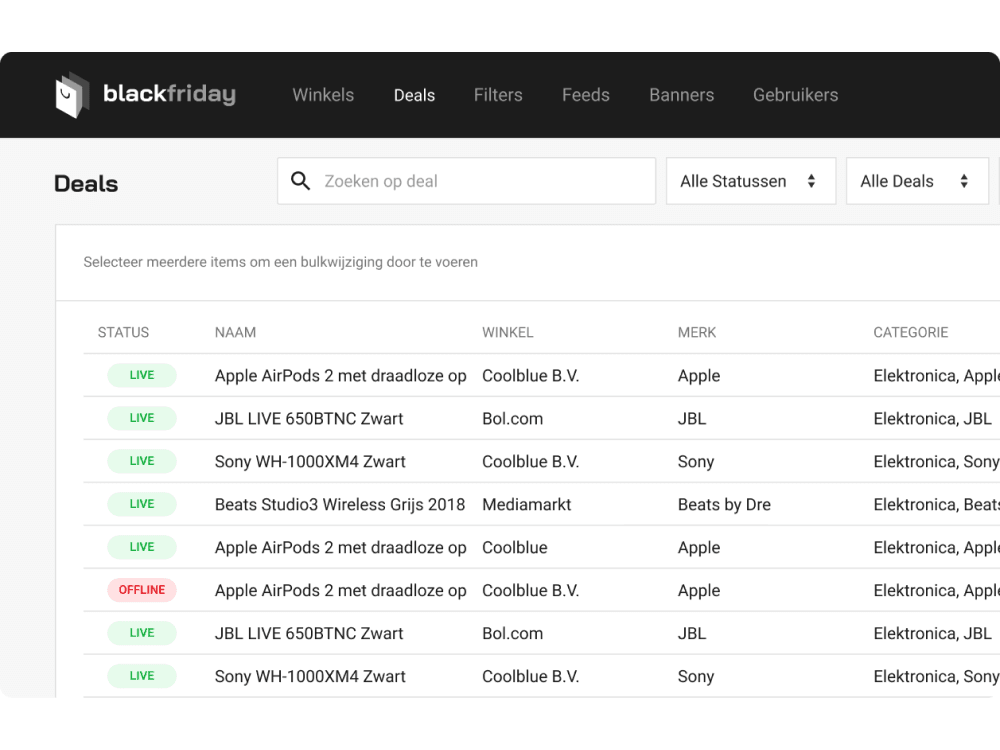The width and height of the screenshot is (1000, 750).
Task: Click LIVE badge of Beats Studio3 row
Action: pyautogui.click(x=142, y=504)
